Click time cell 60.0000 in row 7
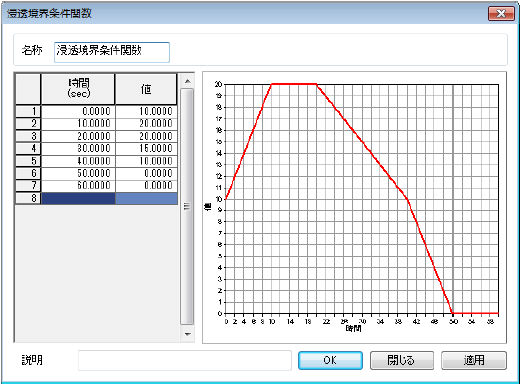This screenshot has width=520, height=385. (78, 186)
